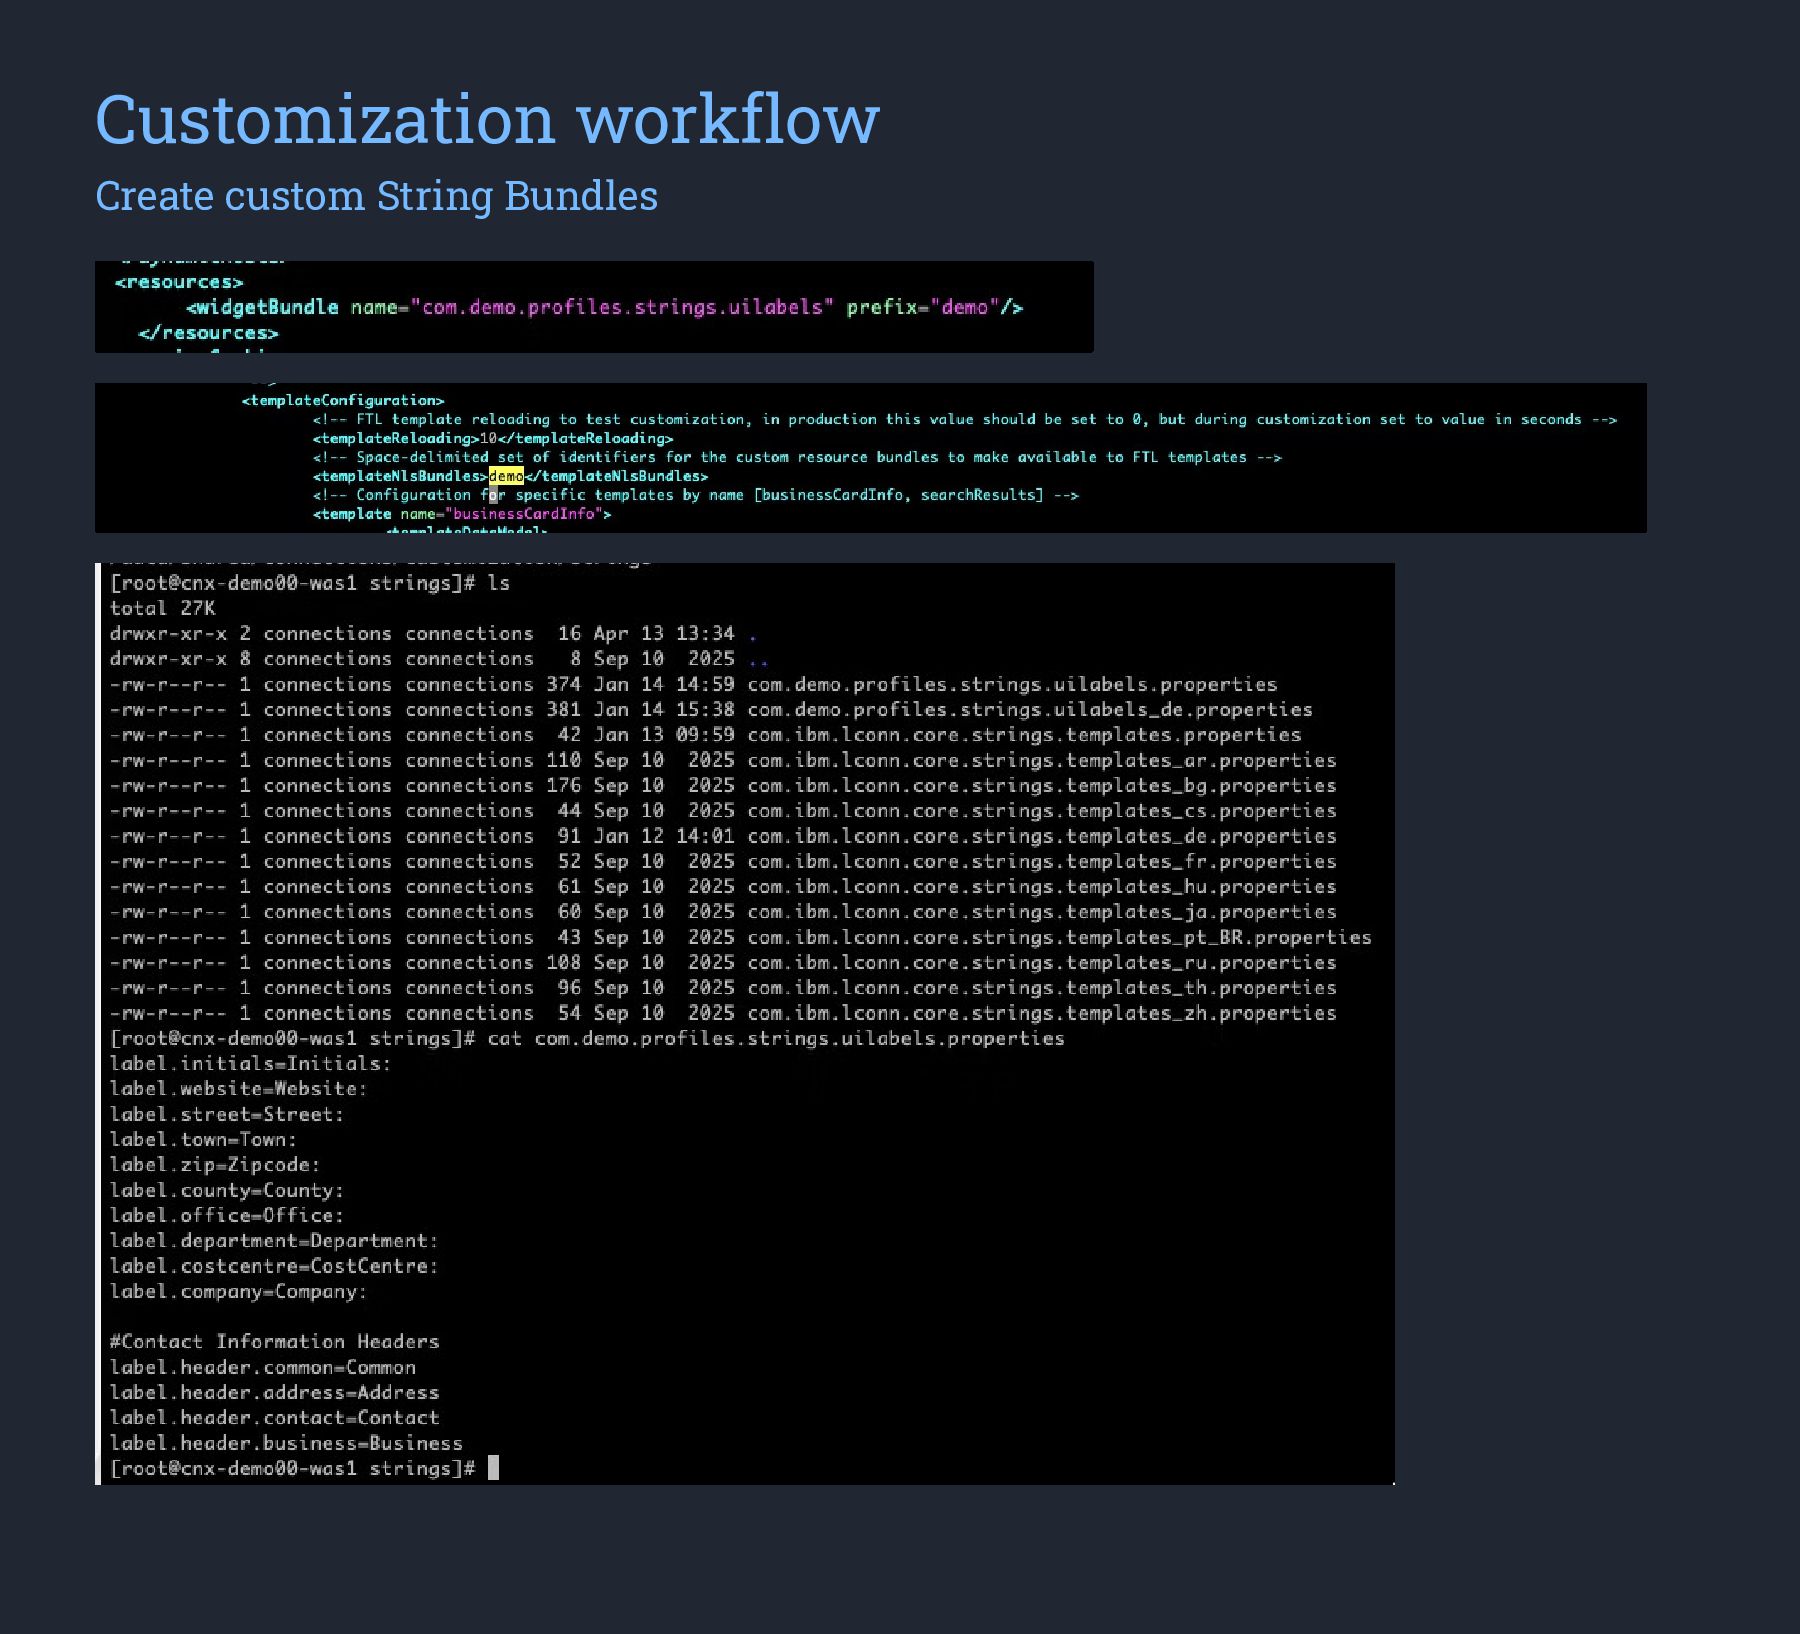Click the template name businessCardInfo line
Screen dimensions: 1800x1634
tap(462, 514)
